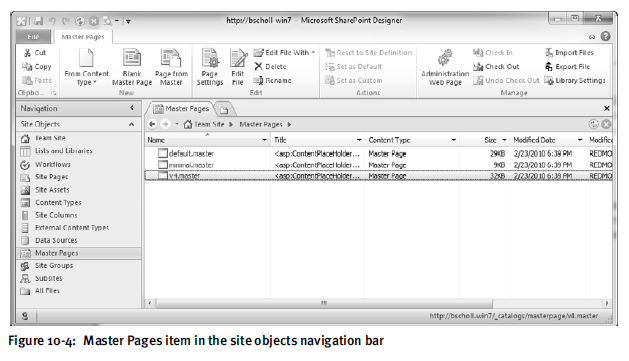Check Out the selected file
The image size is (629, 361).
496,67
